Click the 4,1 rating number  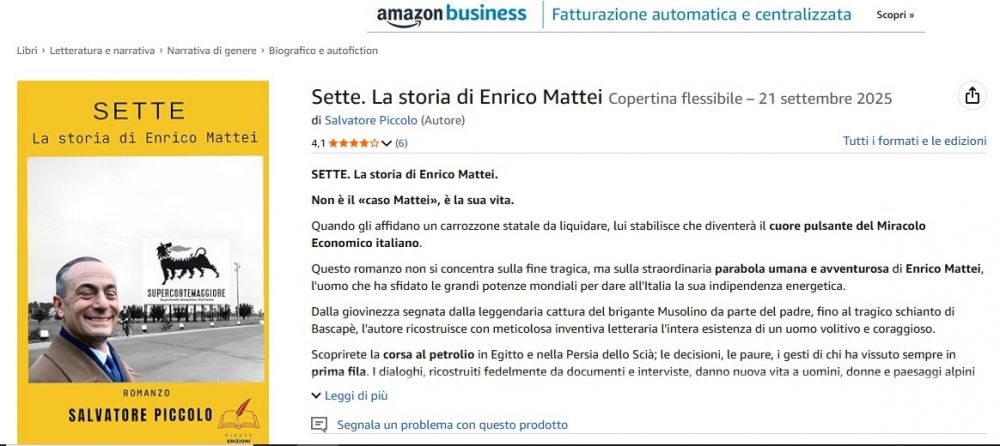(x=318, y=143)
